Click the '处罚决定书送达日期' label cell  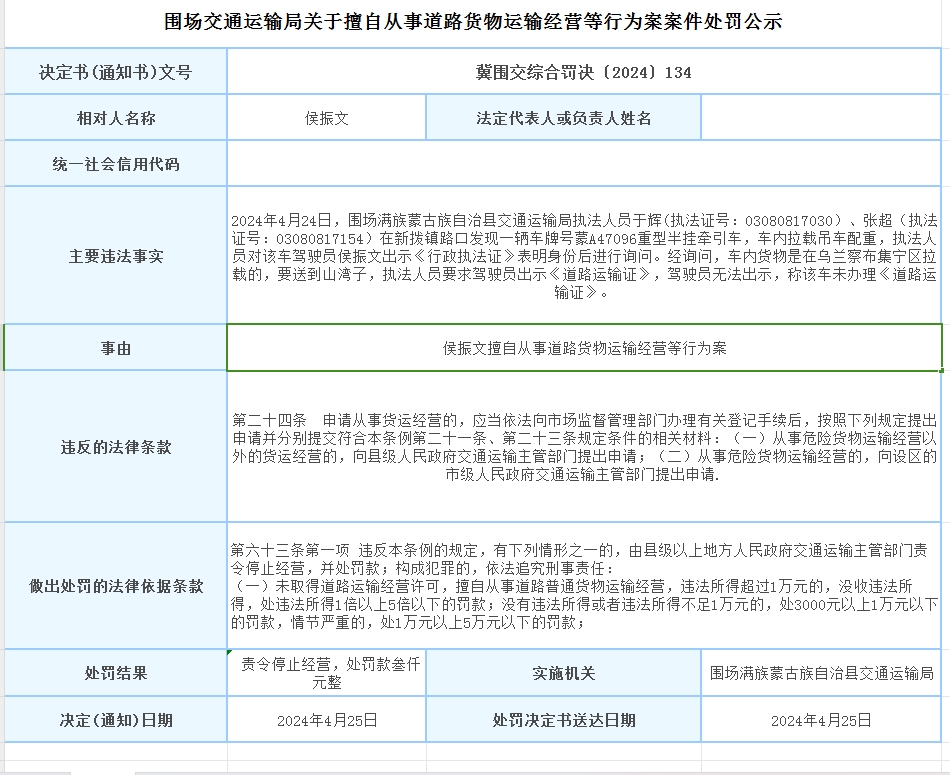tap(563, 719)
